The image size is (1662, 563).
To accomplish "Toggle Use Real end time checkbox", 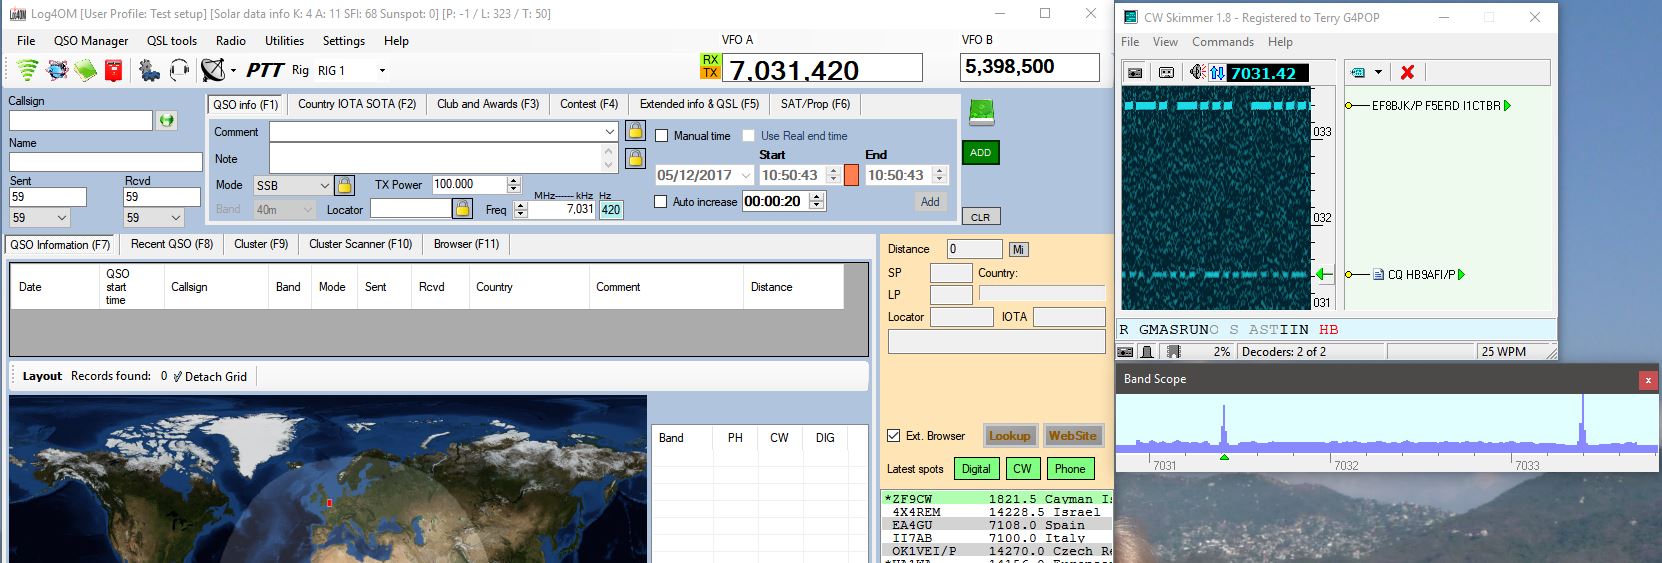I will [749, 136].
